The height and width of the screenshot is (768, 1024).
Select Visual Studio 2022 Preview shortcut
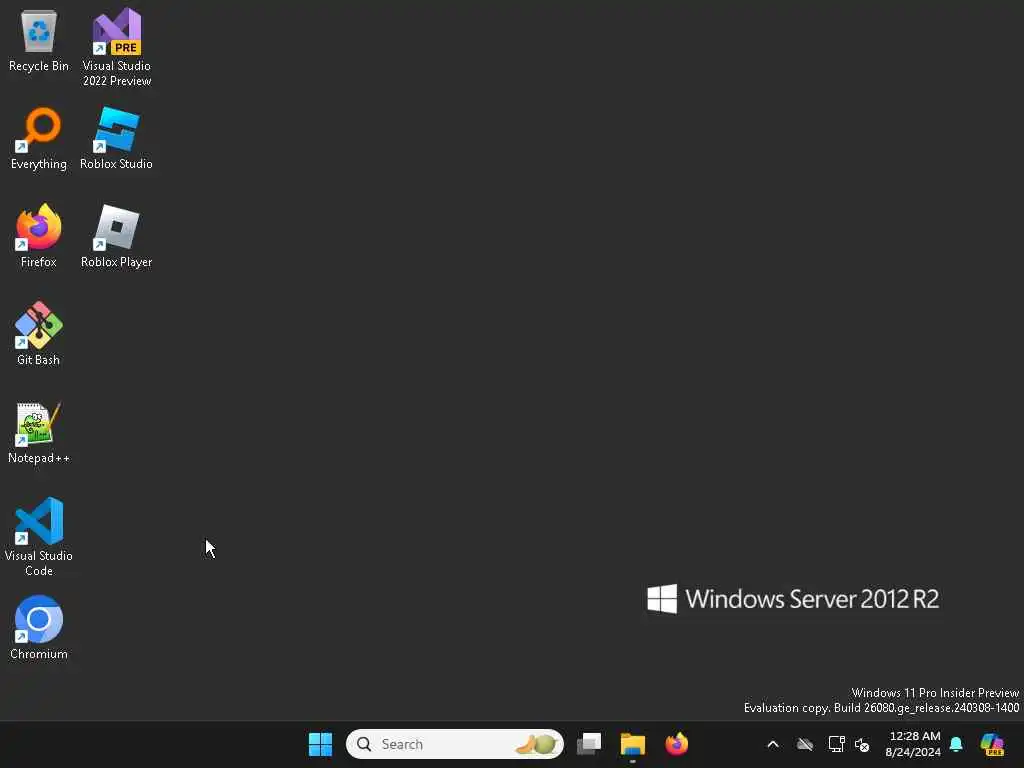pos(117,48)
